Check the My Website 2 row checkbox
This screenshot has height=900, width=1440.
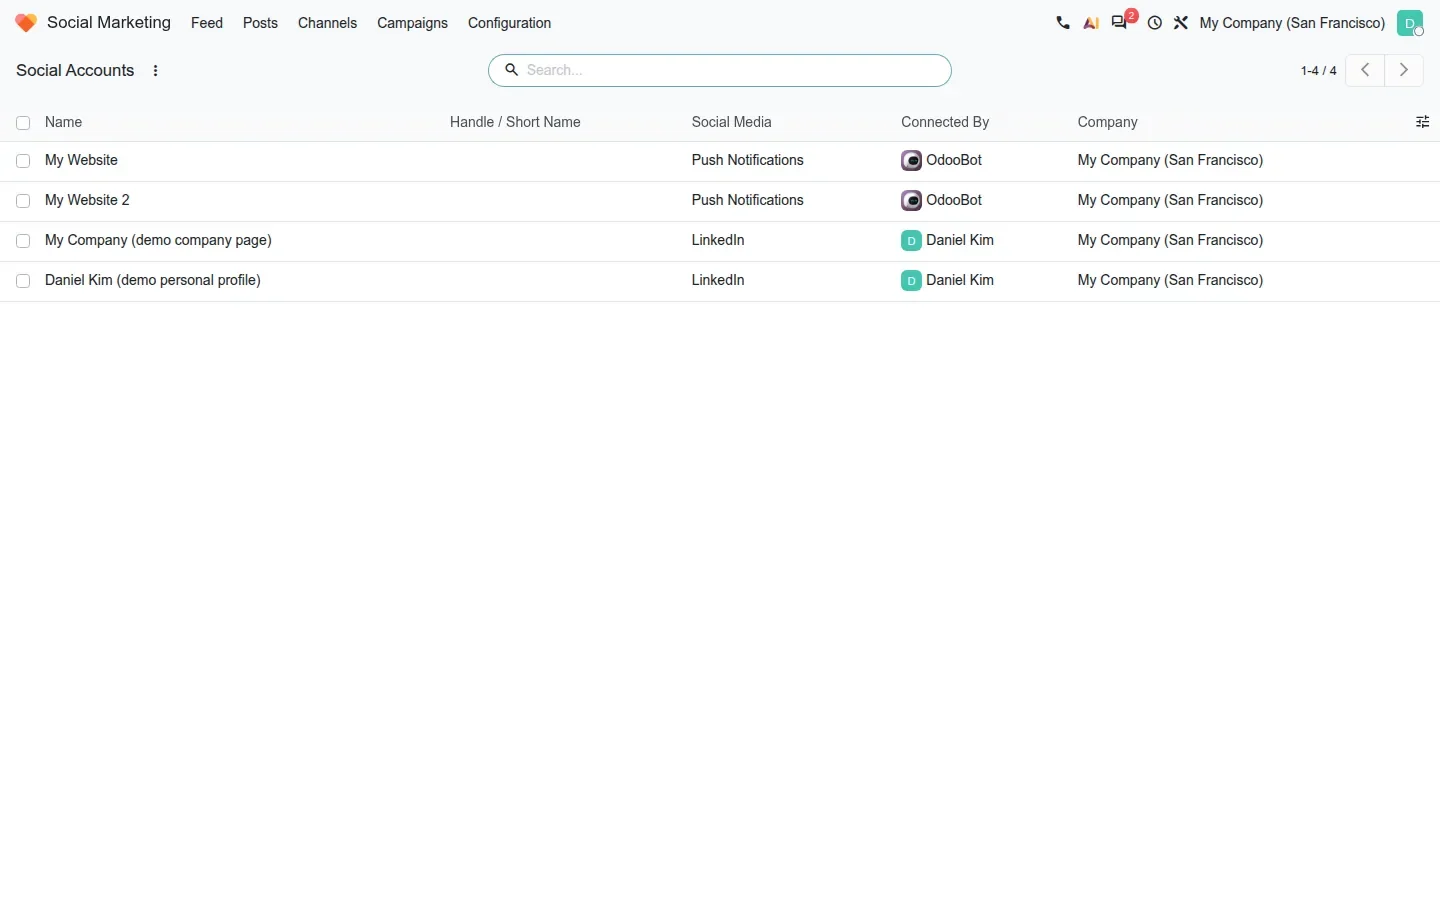[23, 201]
